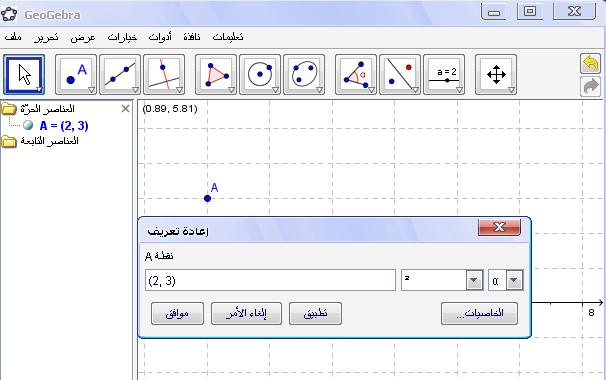Collapse the free objects folder
The image size is (606, 380).
(x=9, y=109)
